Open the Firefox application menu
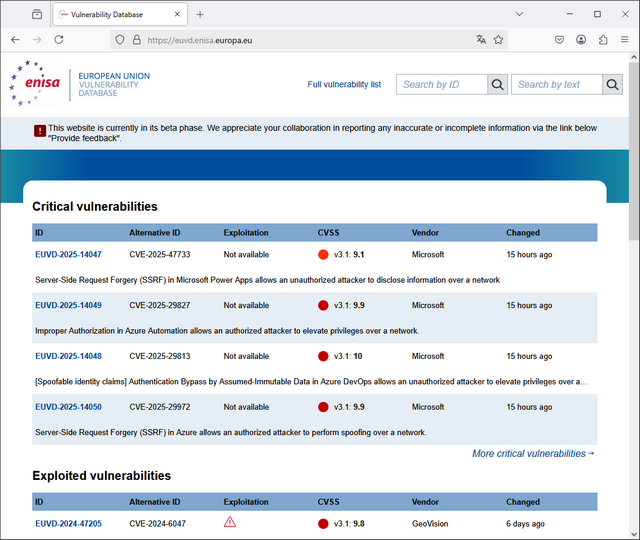The width and height of the screenshot is (640, 540). (x=624, y=40)
